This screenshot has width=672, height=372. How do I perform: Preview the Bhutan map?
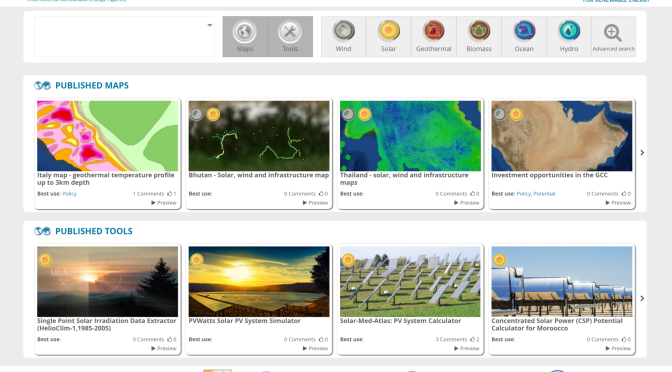[315, 203]
